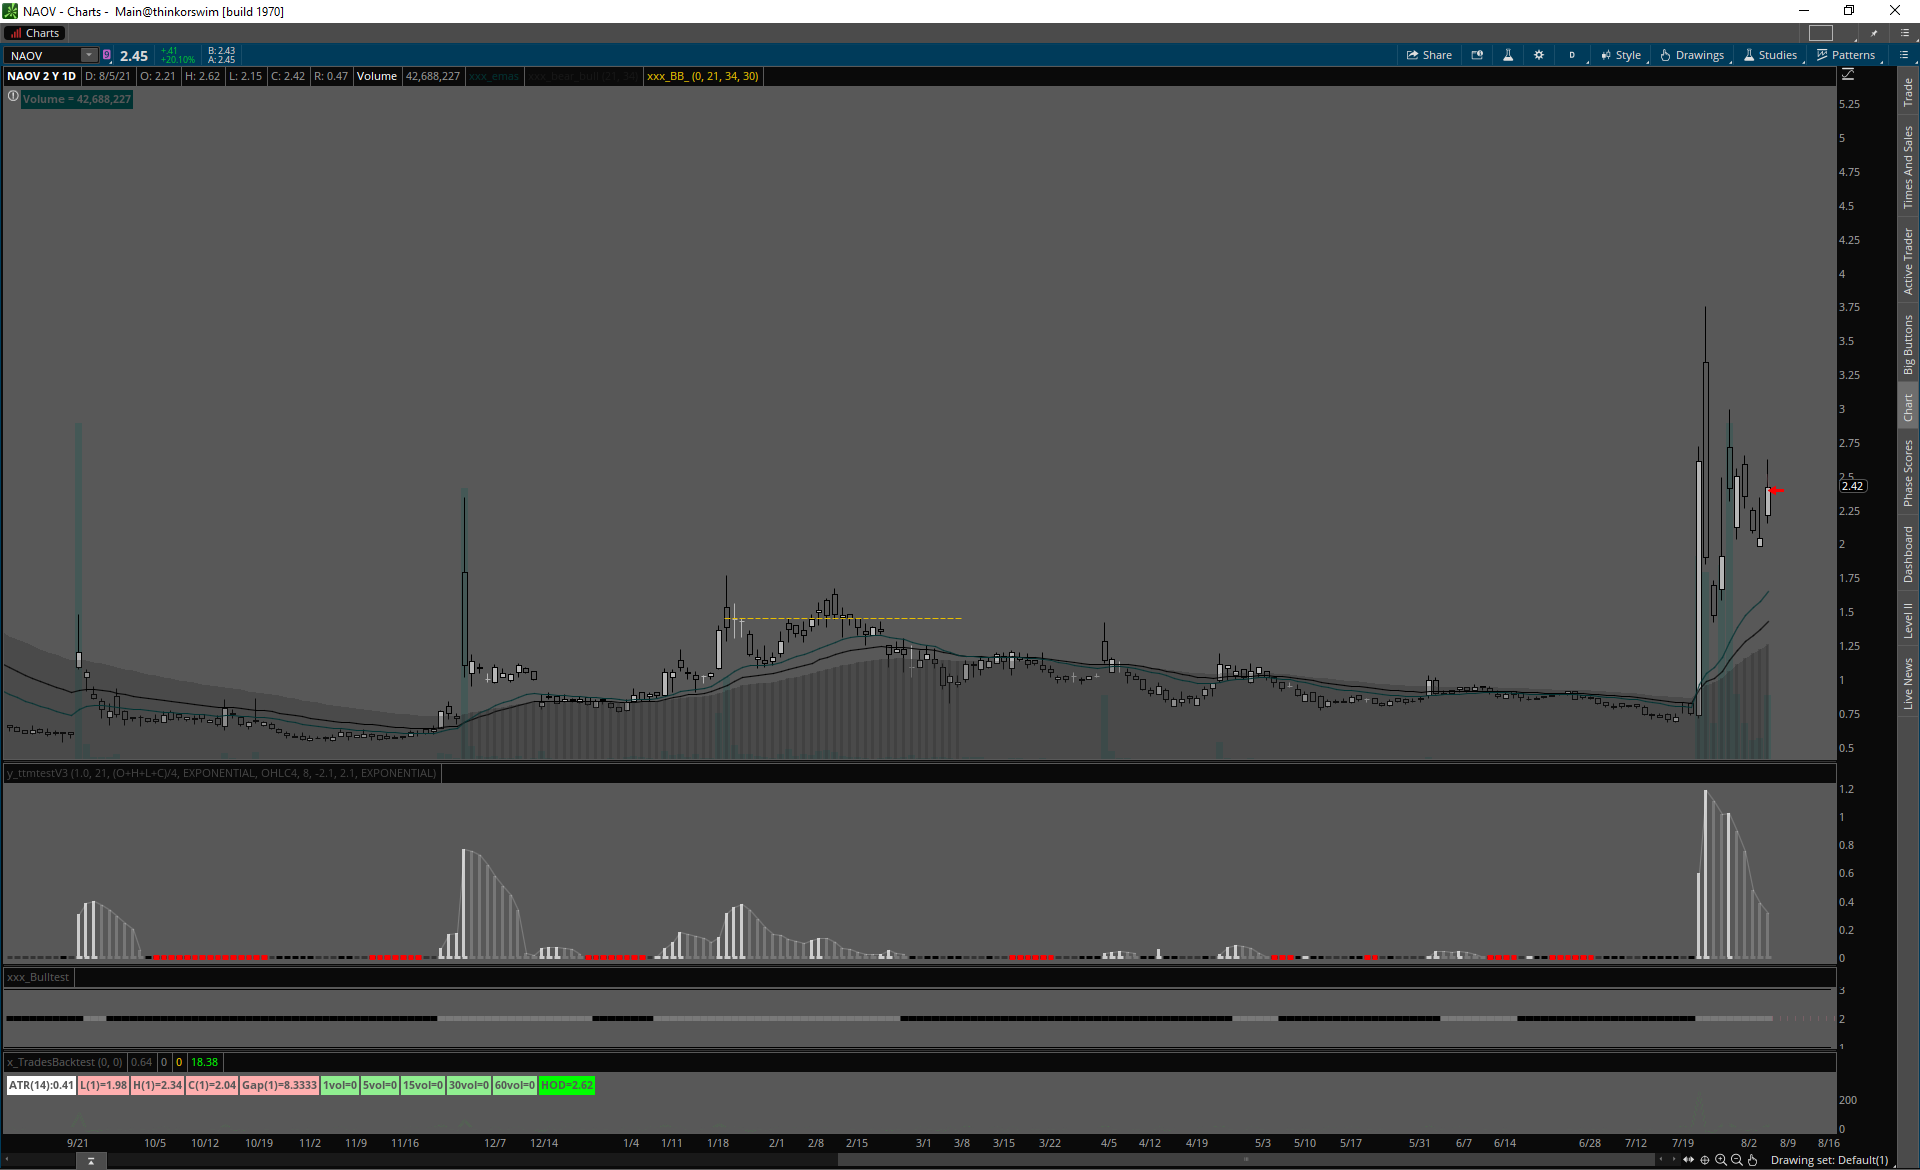Click the flask Edit Studies icon

click(1508, 55)
